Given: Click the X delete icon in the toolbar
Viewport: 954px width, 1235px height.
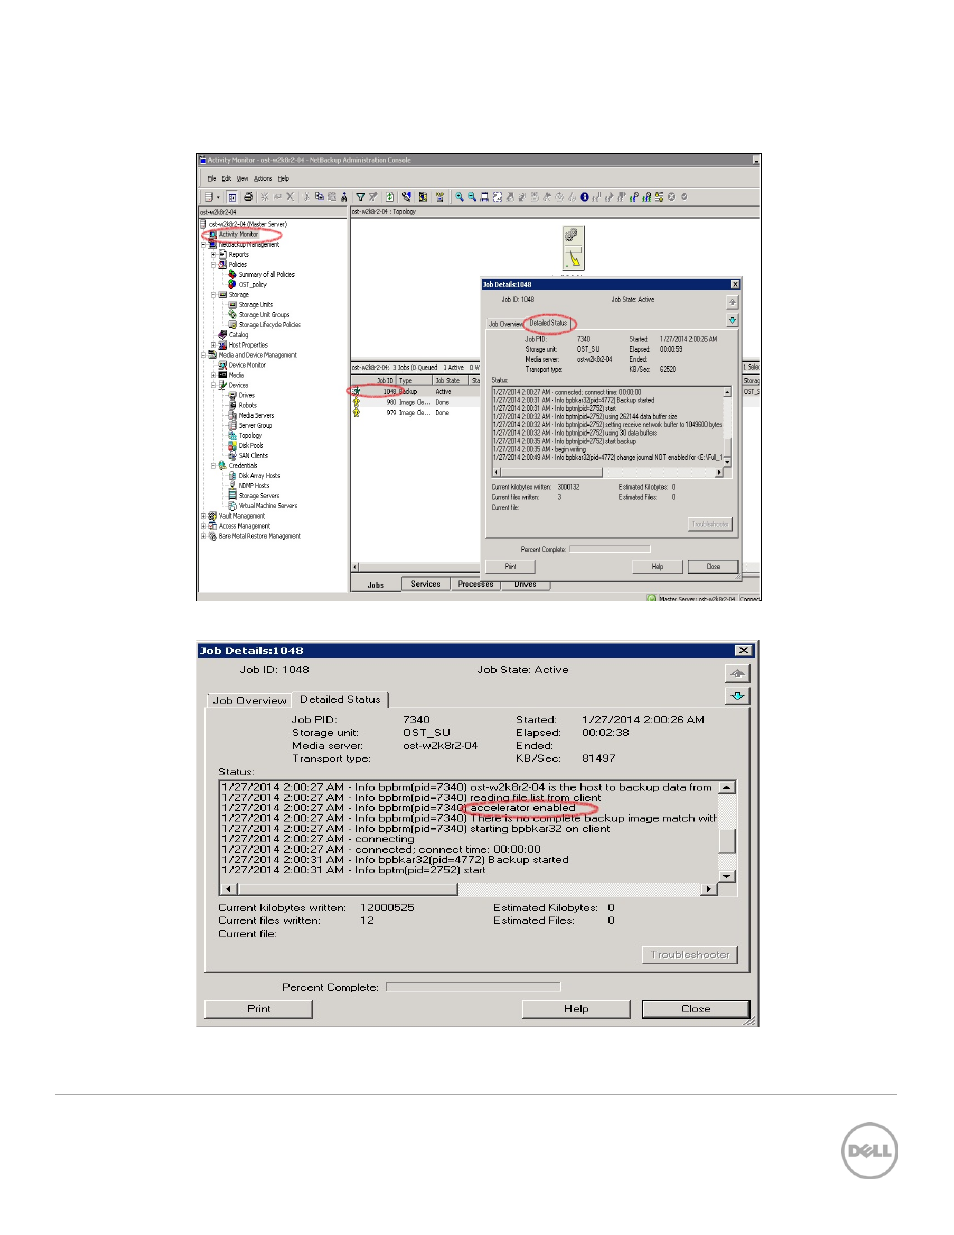Looking at the screenshot, I should pos(290,197).
